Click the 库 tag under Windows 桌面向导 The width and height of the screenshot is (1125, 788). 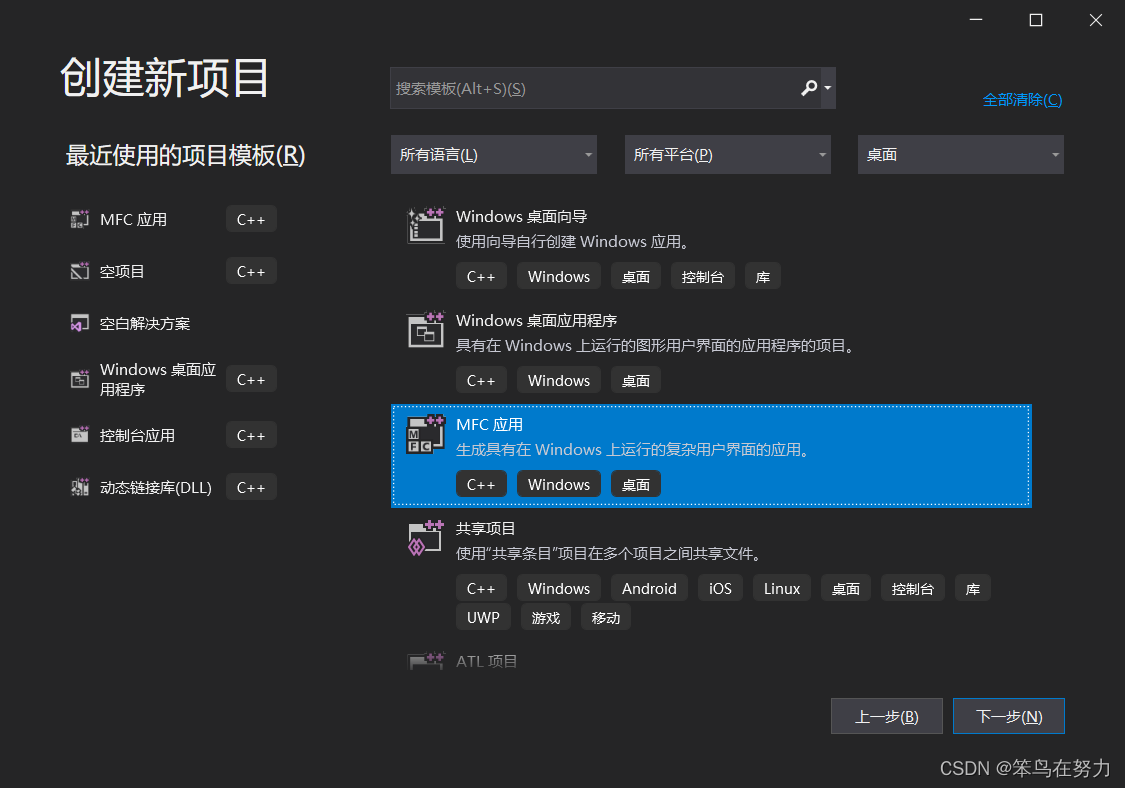click(x=763, y=276)
